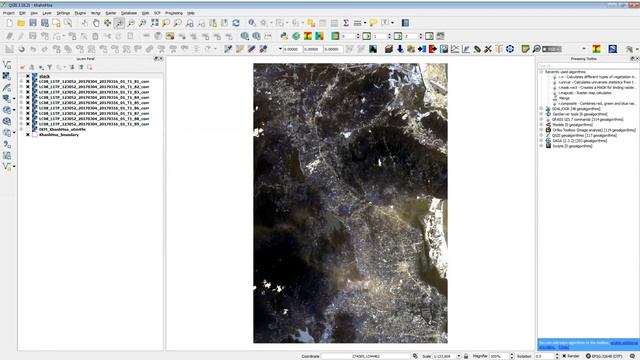
Task: Select the Pan Map to Selection tool
Action: (x=107, y=23)
